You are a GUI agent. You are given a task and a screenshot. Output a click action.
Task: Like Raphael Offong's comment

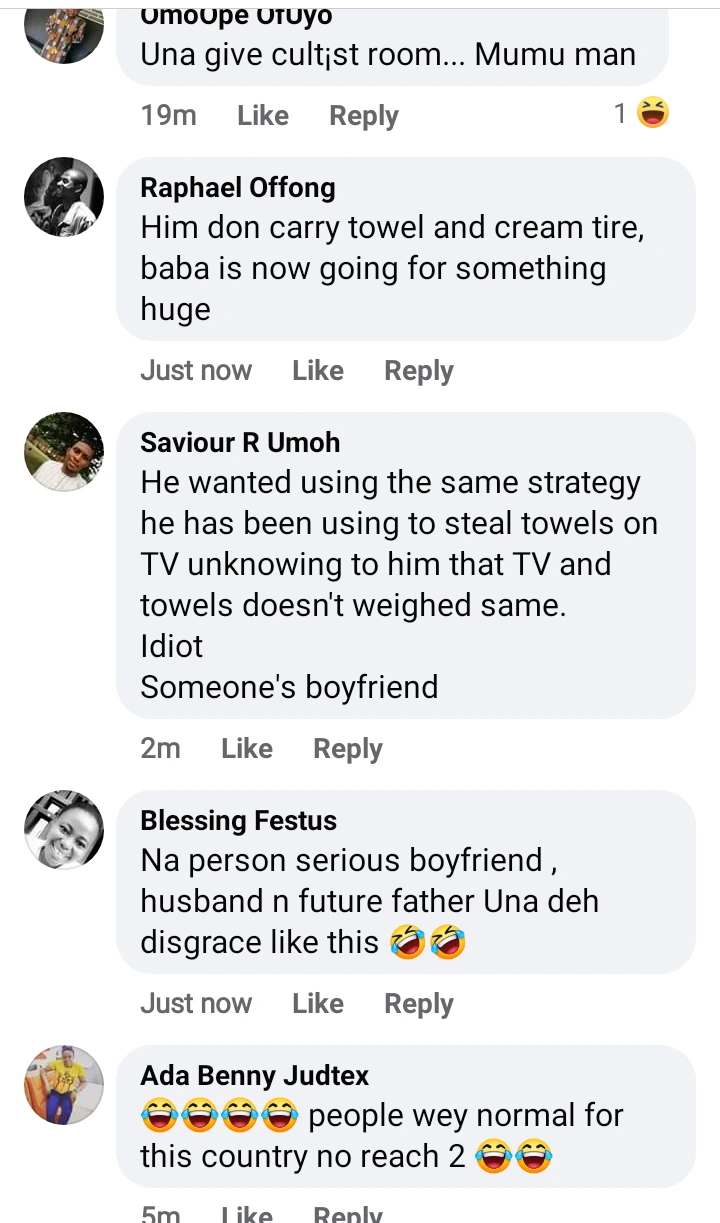(x=317, y=371)
